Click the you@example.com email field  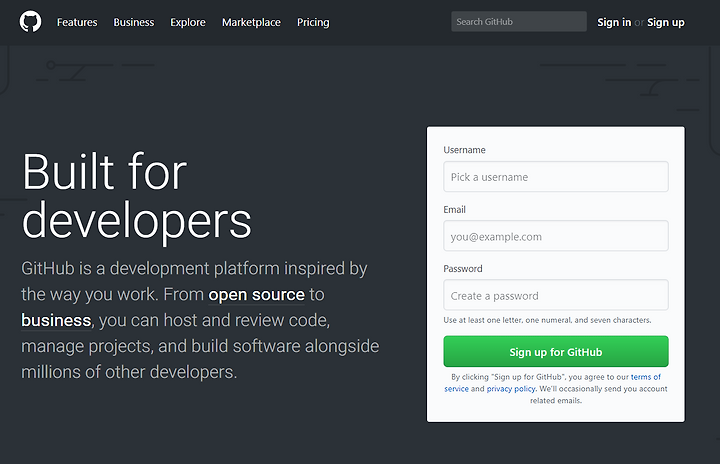(556, 236)
